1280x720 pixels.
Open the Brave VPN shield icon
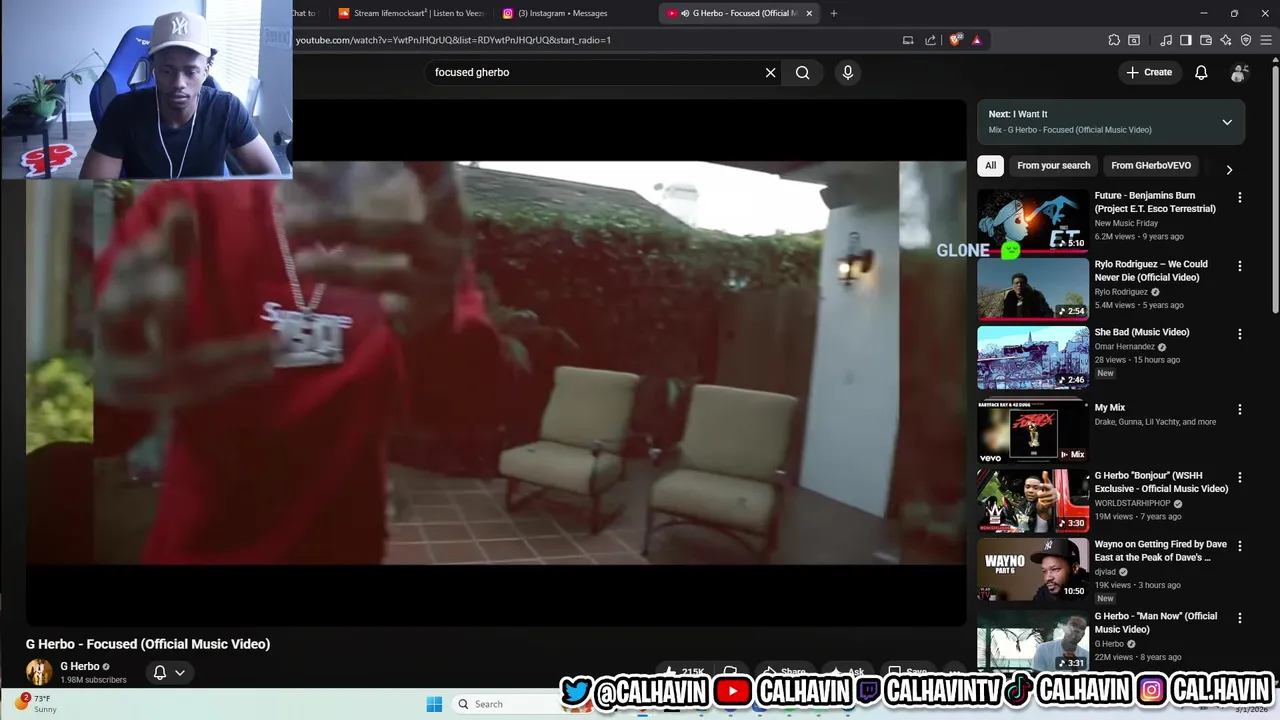pyautogui.click(x=1246, y=40)
